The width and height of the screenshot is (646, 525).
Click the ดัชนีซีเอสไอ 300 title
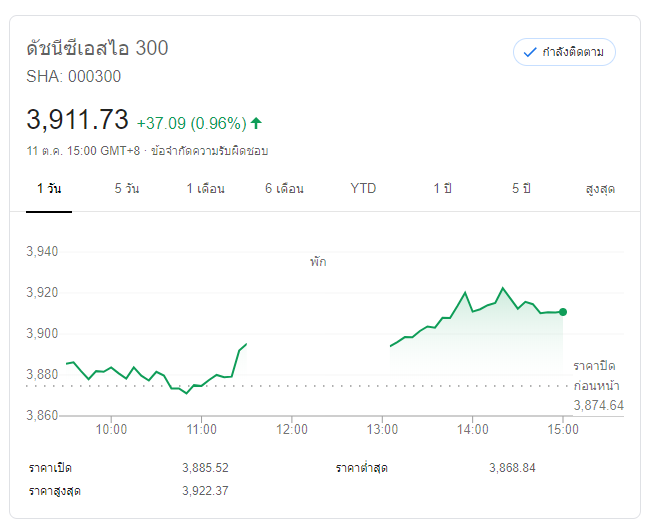[x=97, y=48]
